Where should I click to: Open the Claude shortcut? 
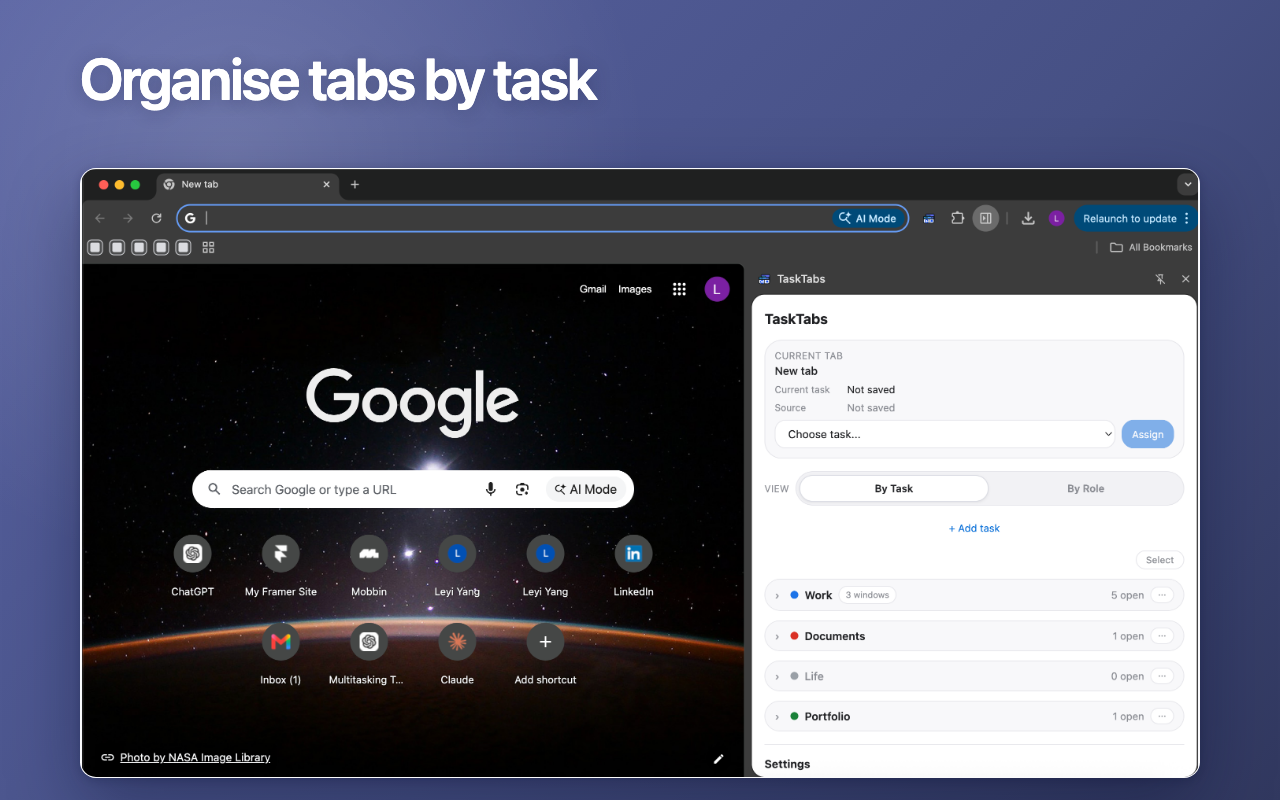tap(457, 654)
